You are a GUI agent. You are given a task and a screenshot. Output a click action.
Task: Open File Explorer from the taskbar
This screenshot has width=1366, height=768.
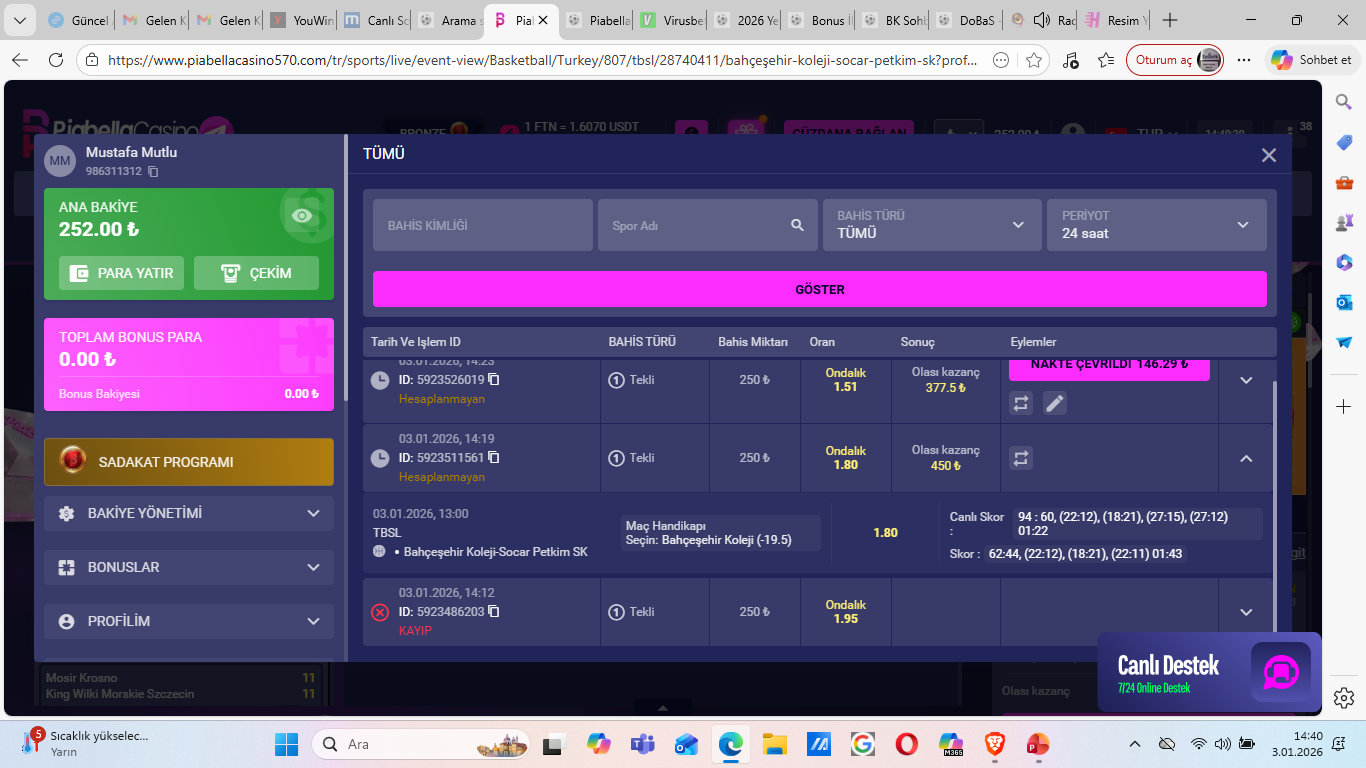pyautogui.click(x=774, y=744)
